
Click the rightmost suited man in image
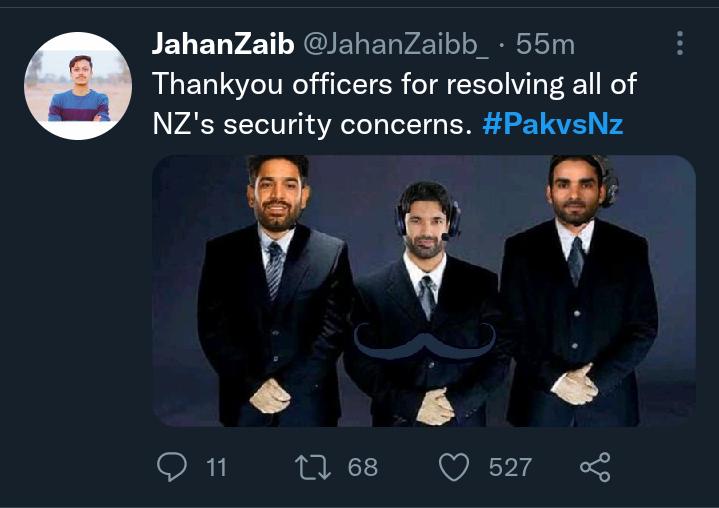pos(577,290)
